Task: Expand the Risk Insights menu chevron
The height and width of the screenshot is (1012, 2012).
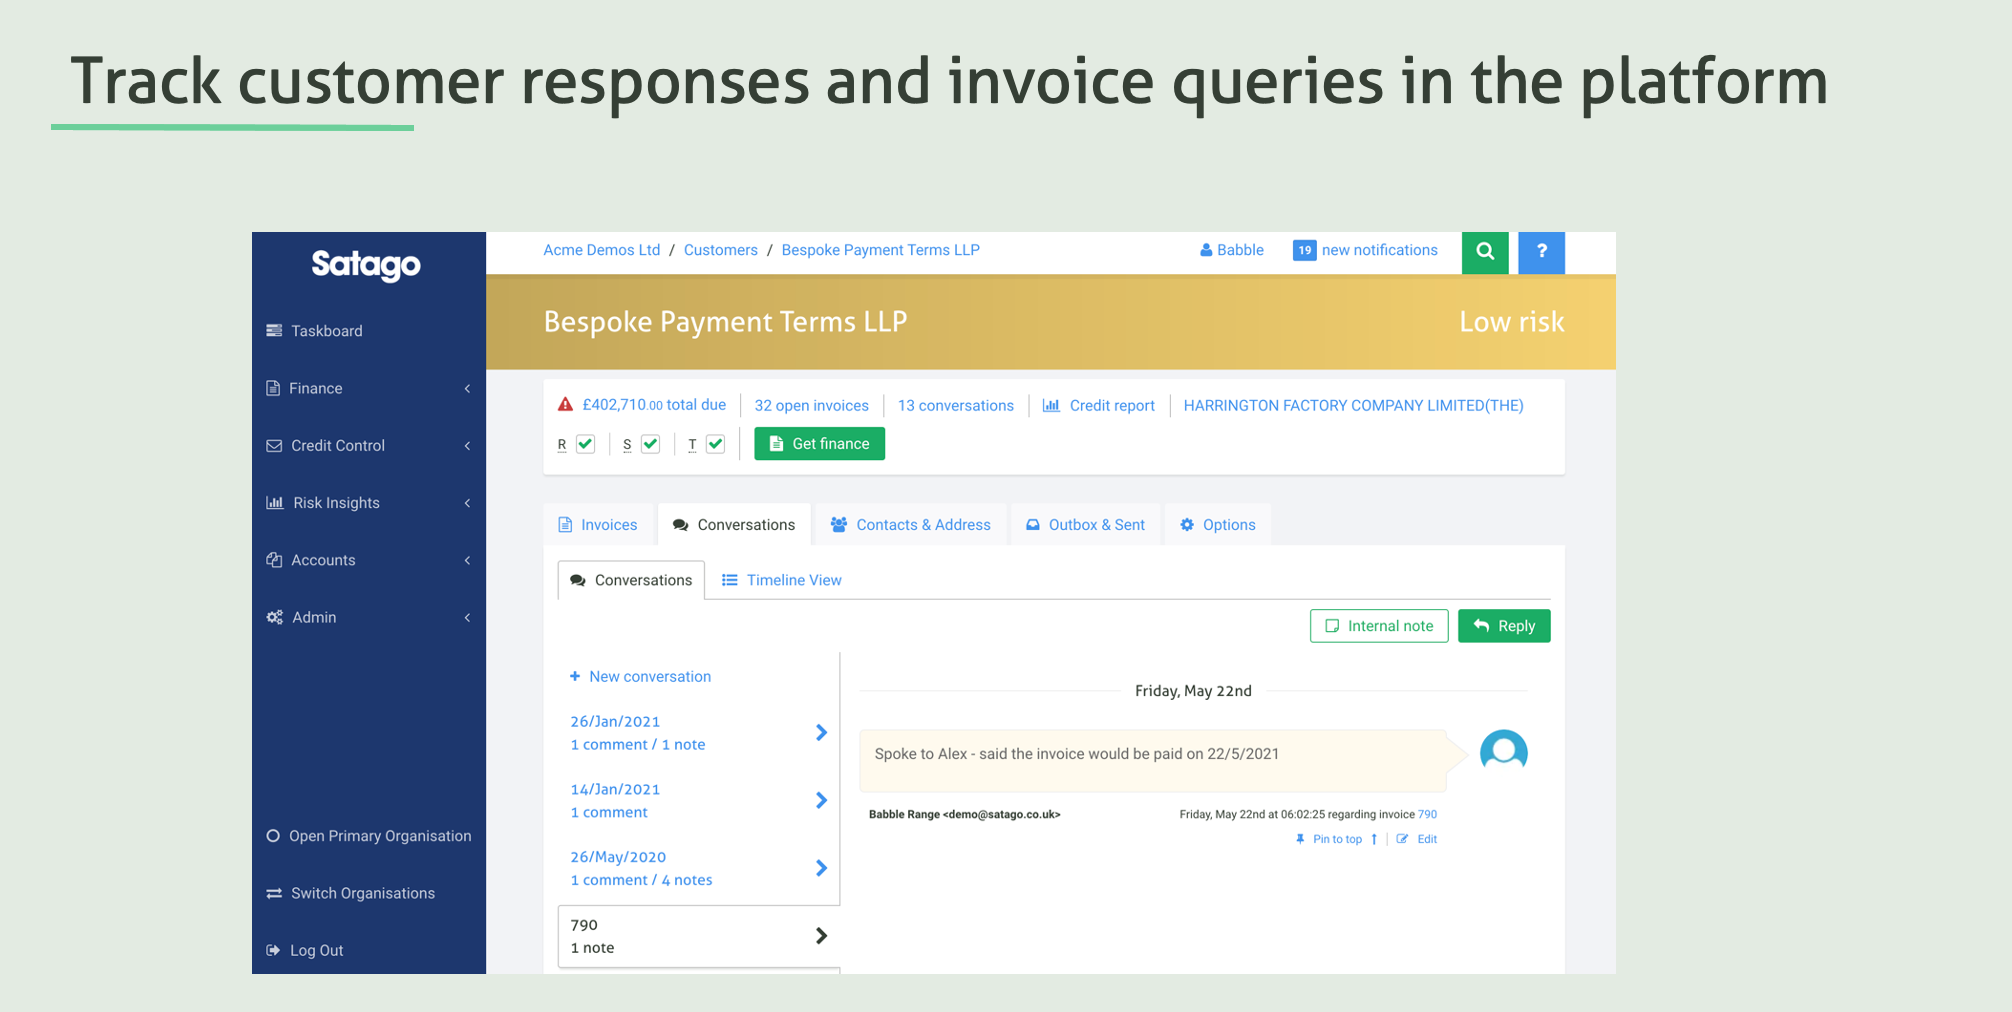Action: click(467, 503)
